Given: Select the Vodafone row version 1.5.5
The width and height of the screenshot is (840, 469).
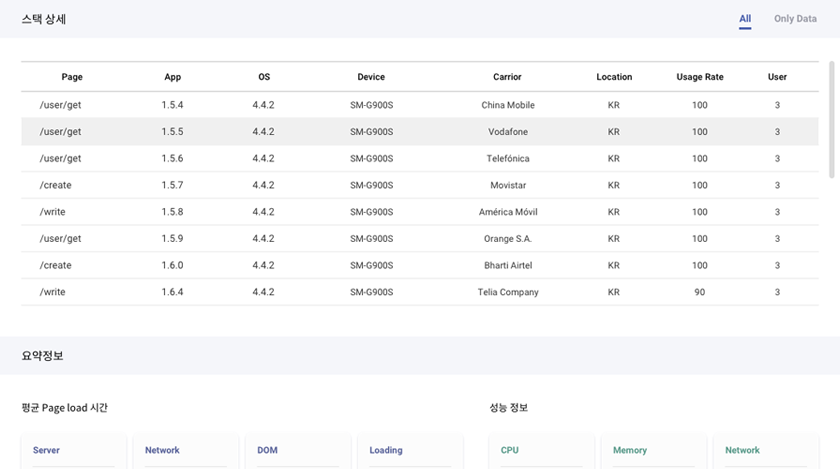Looking at the screenshot, I should [420, 132].
